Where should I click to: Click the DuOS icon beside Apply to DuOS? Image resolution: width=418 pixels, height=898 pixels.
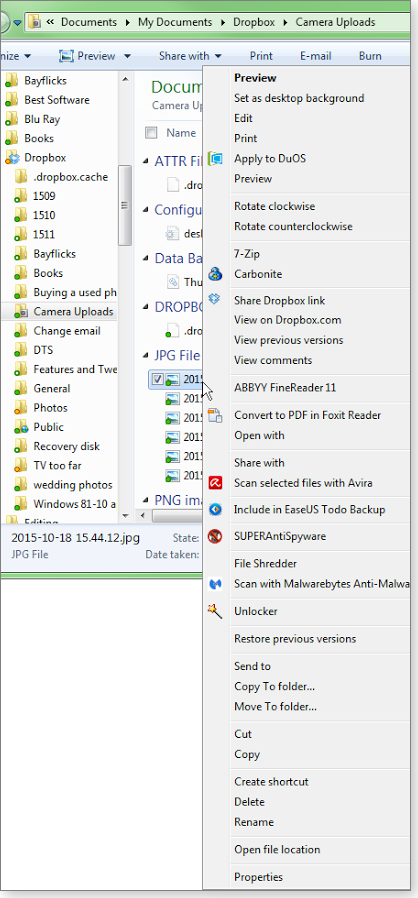[215, 159]
